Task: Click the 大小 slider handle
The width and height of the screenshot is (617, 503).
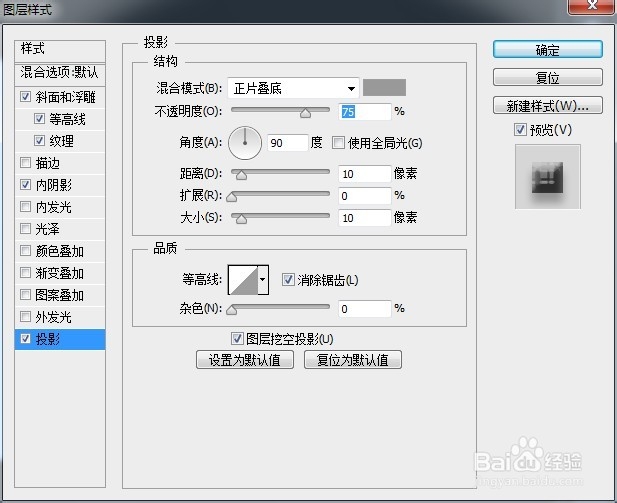Action: coord(241,219)
